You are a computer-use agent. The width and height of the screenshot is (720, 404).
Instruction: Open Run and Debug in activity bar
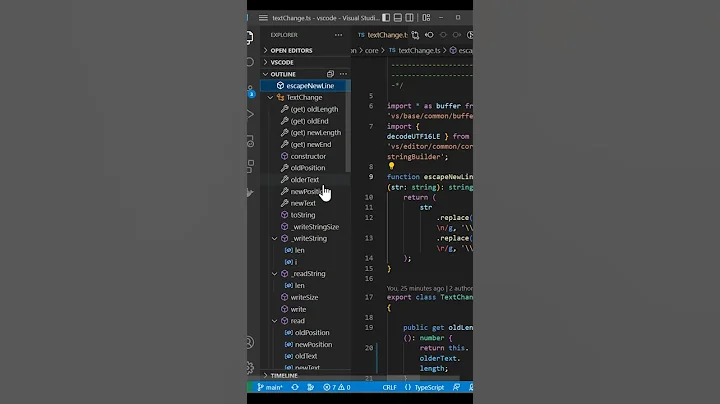pyautogui.click(x=250, y=114)
